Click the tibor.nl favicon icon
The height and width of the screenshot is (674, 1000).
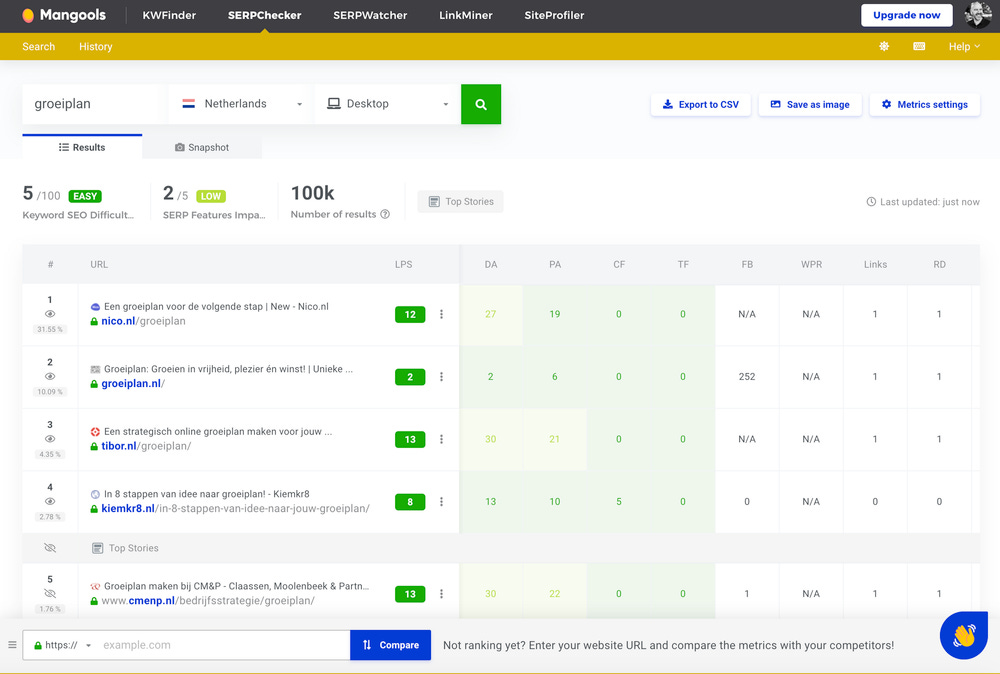coord(95,432)
